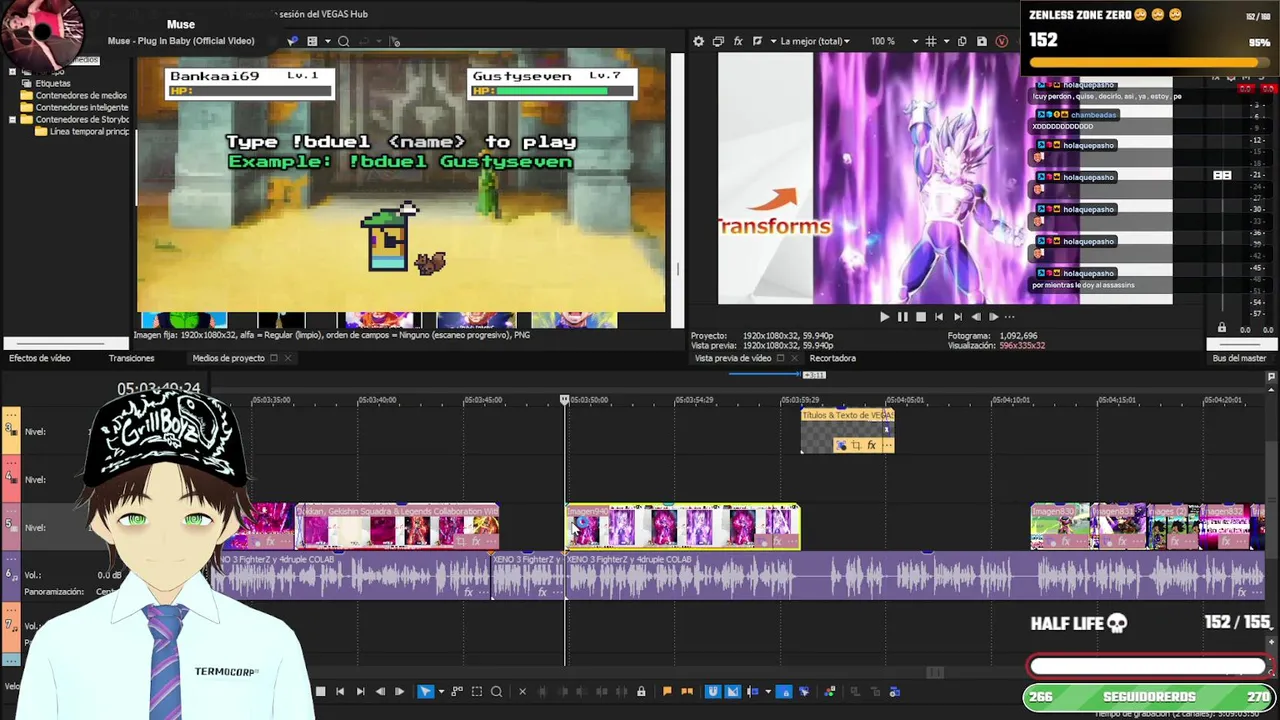Toggle the grid overlay icon in preview
Image resolution: width=1280 pixels, height=720 pixels.
click(x=931, y=41)
